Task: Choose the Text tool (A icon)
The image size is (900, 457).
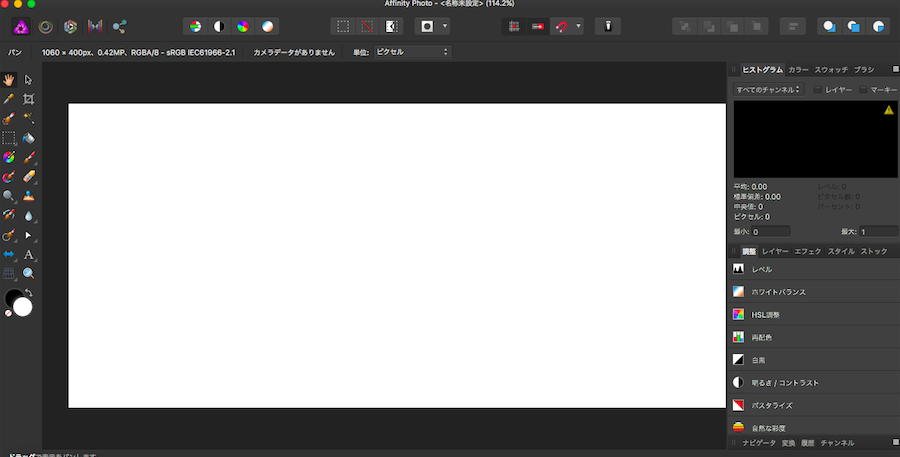Action: [29, 254]
